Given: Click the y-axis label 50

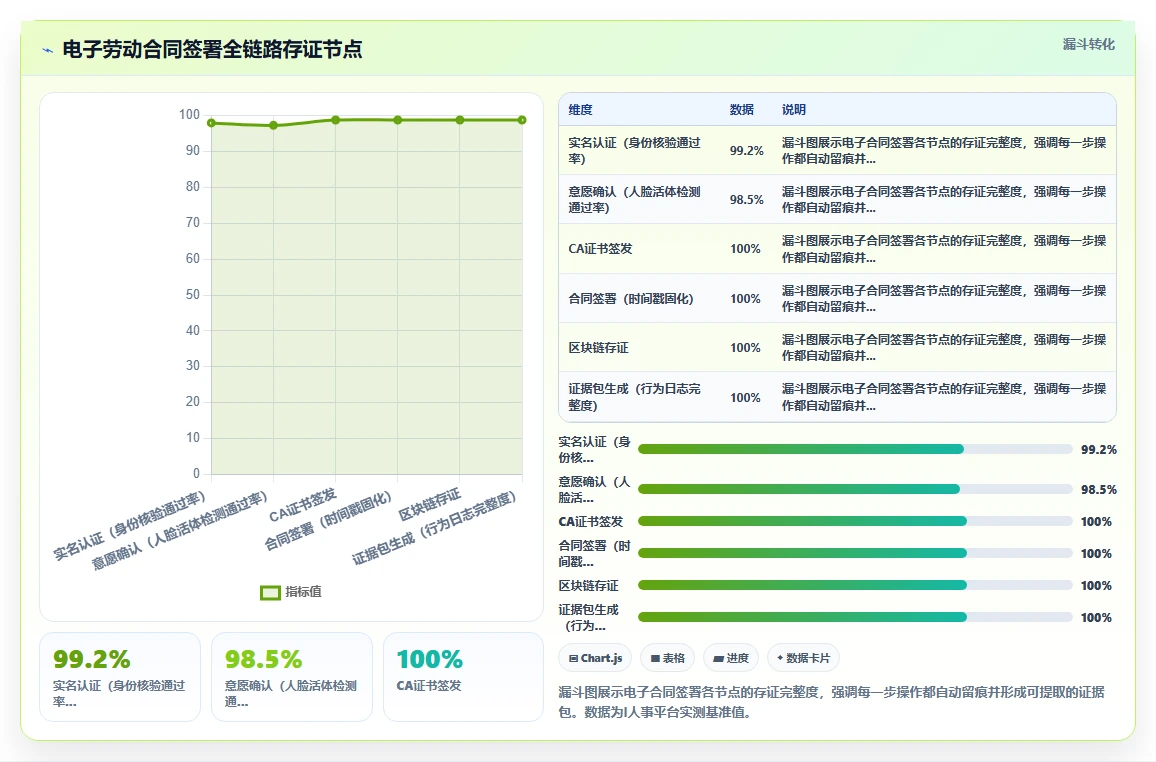Looking at the screenshot, I should click(x=192, y=294).
